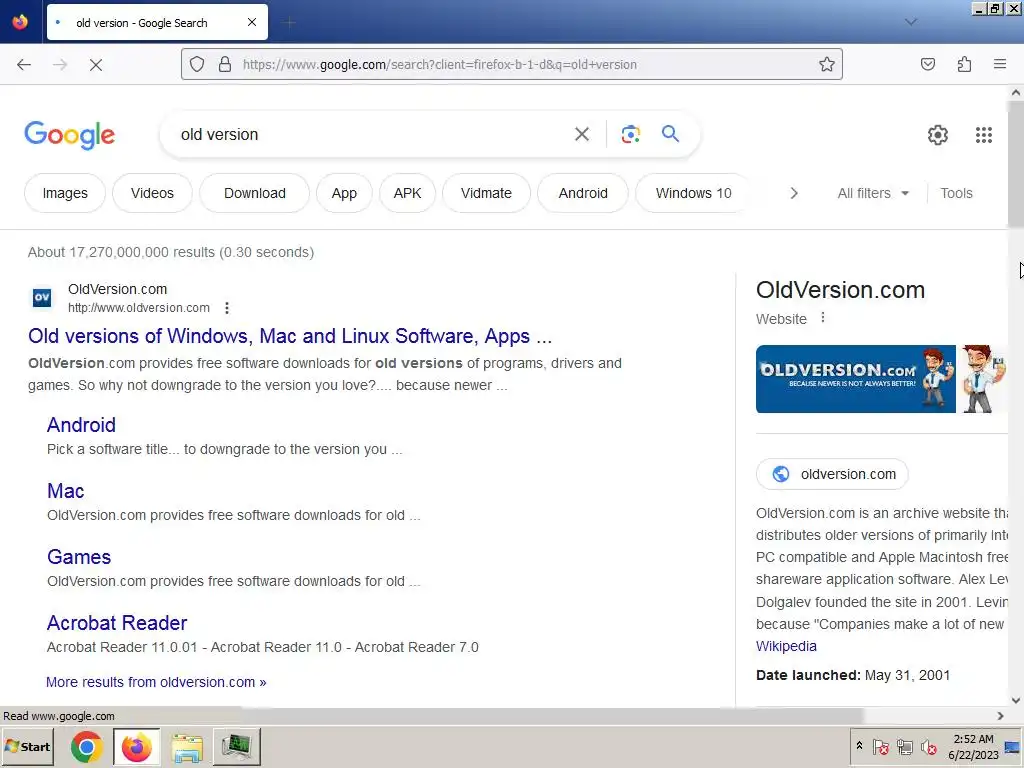Open three-dot menu next to Website label
The width and height of the screenshot is (1024, 768).
click(x=823, y=318)
